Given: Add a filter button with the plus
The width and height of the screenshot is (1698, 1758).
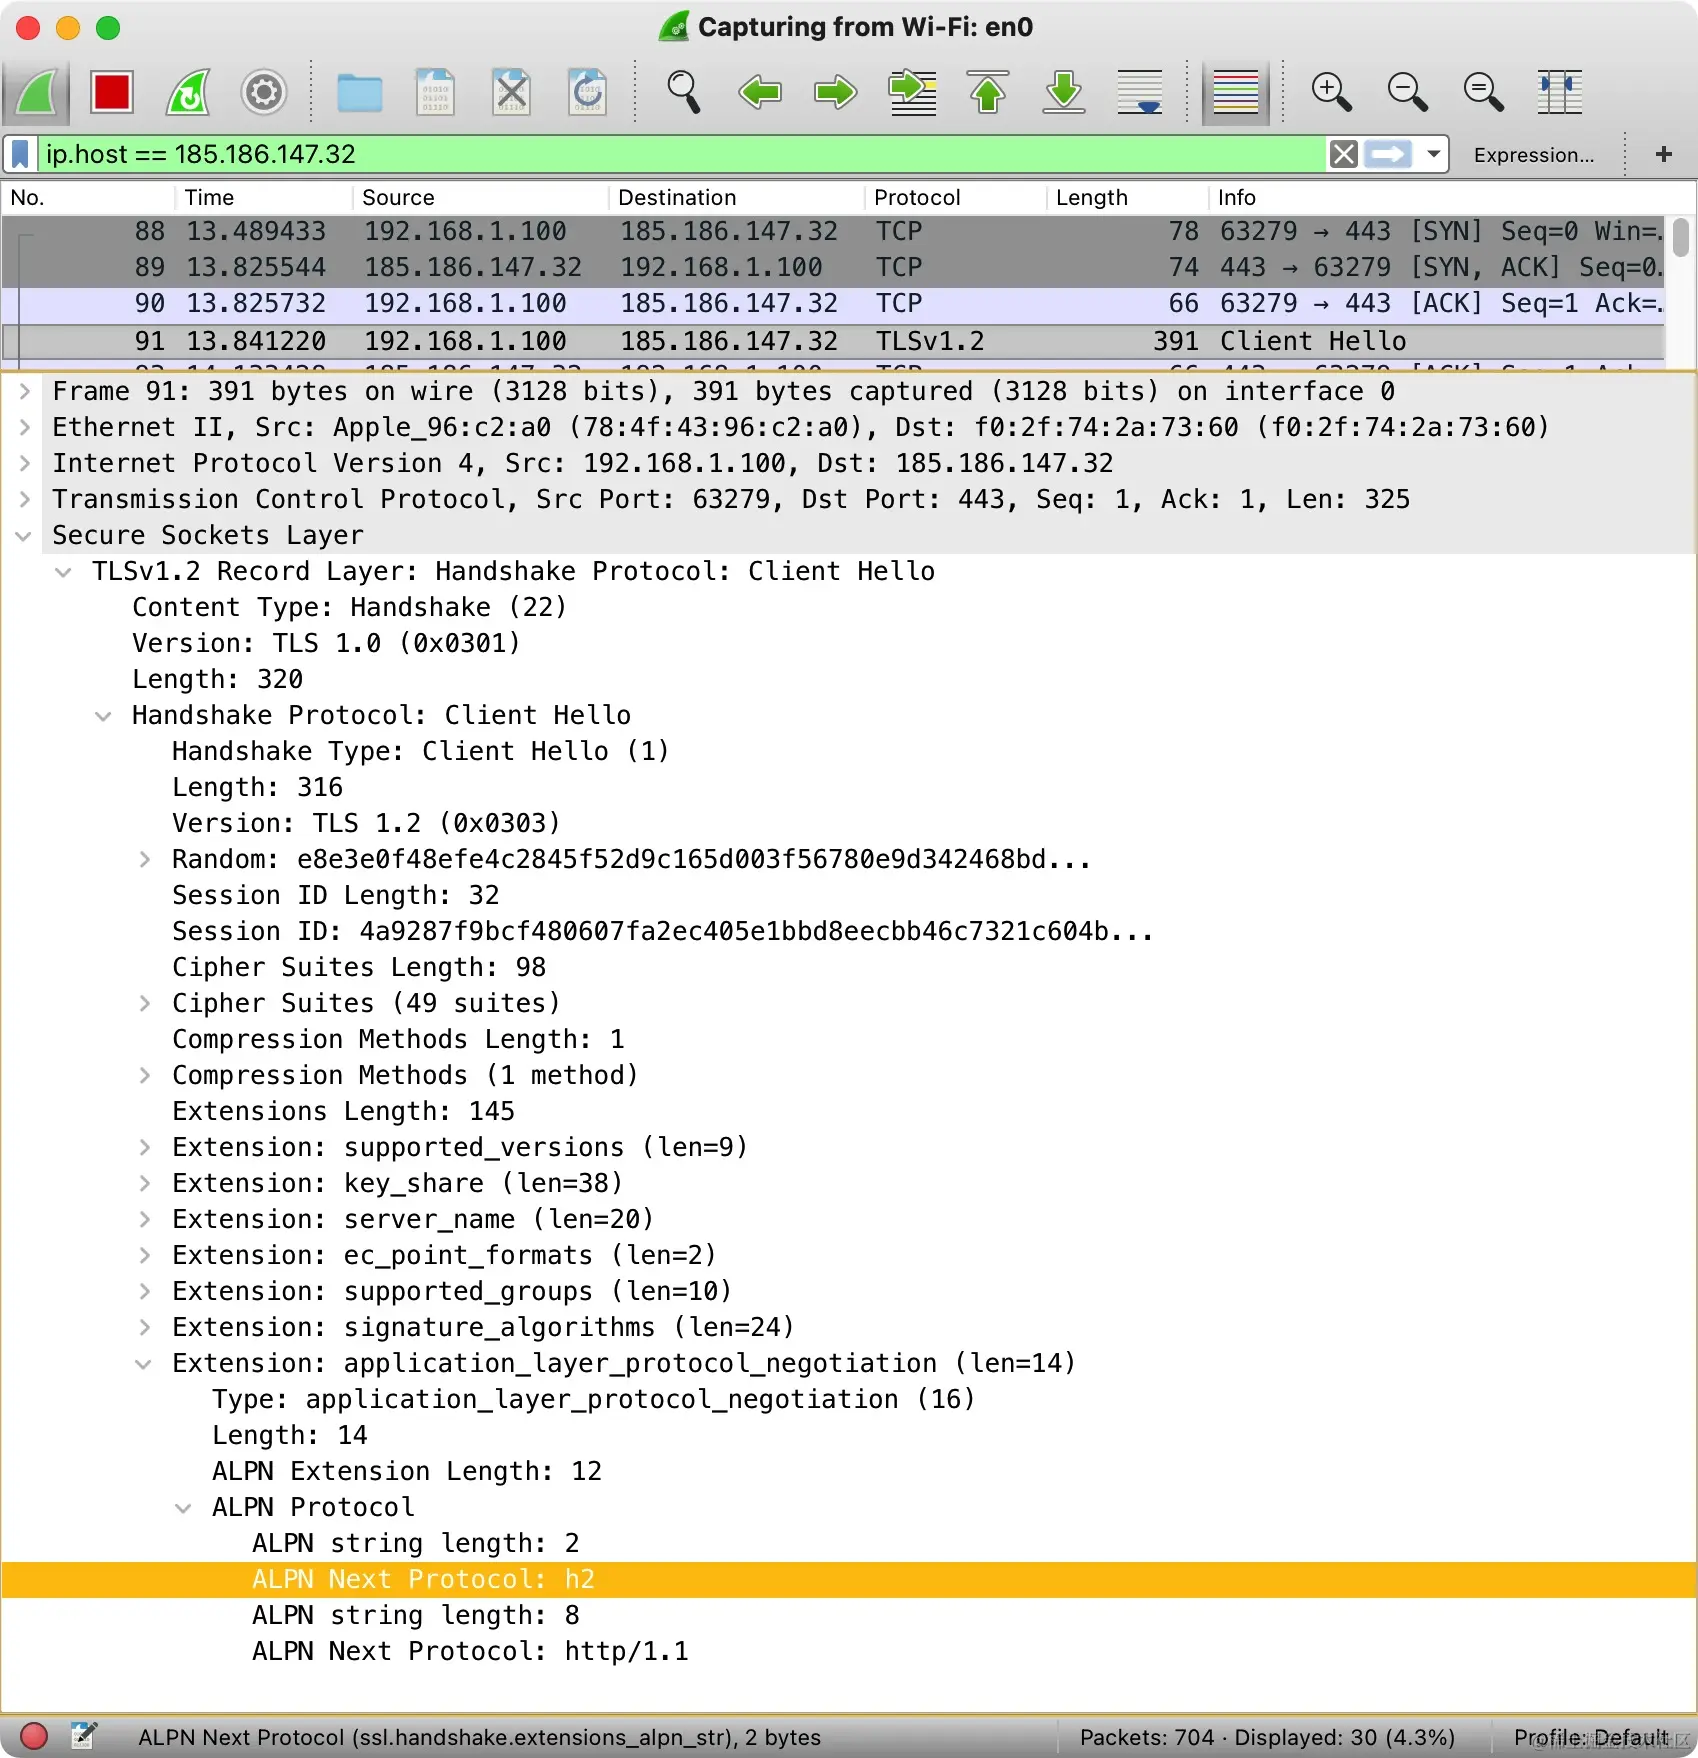Looking at the screenshot, I should pos(1664,154).
